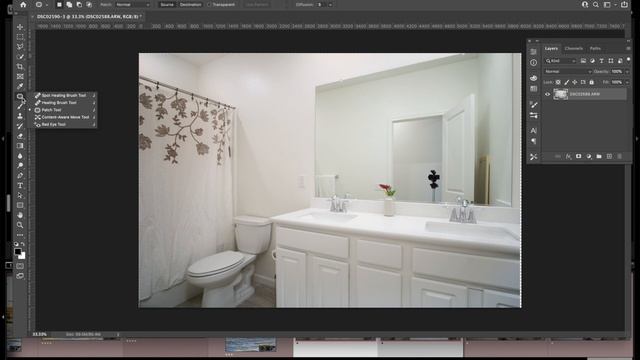Screen dimensions: 640x360
Task: Select the Hand tool
Action: tap(20, 215)
